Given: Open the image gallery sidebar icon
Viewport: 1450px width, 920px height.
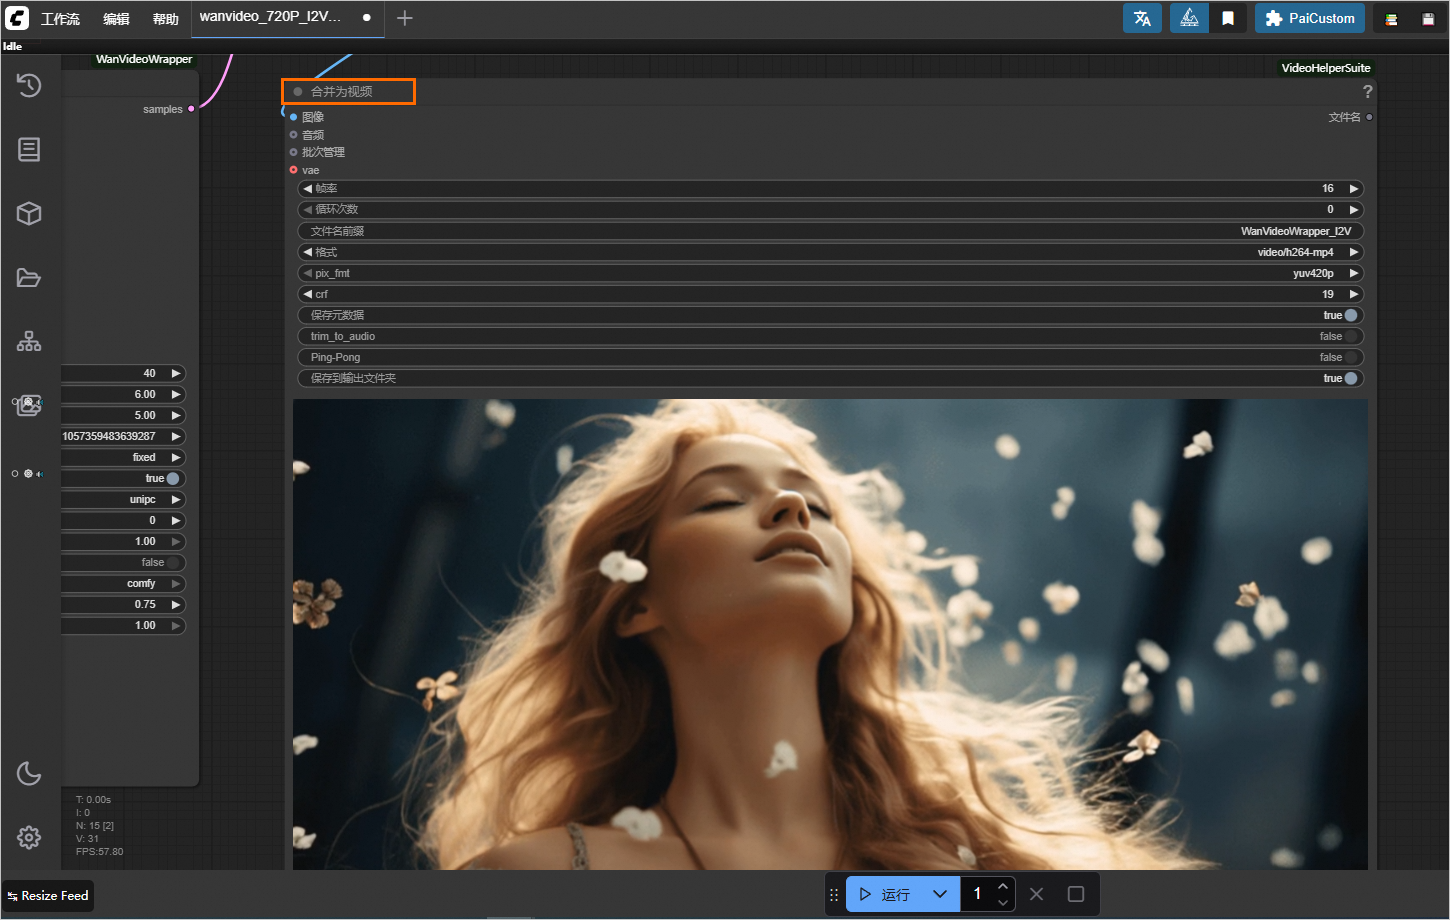Looking at the screenshot, I should tap(29, 405).
